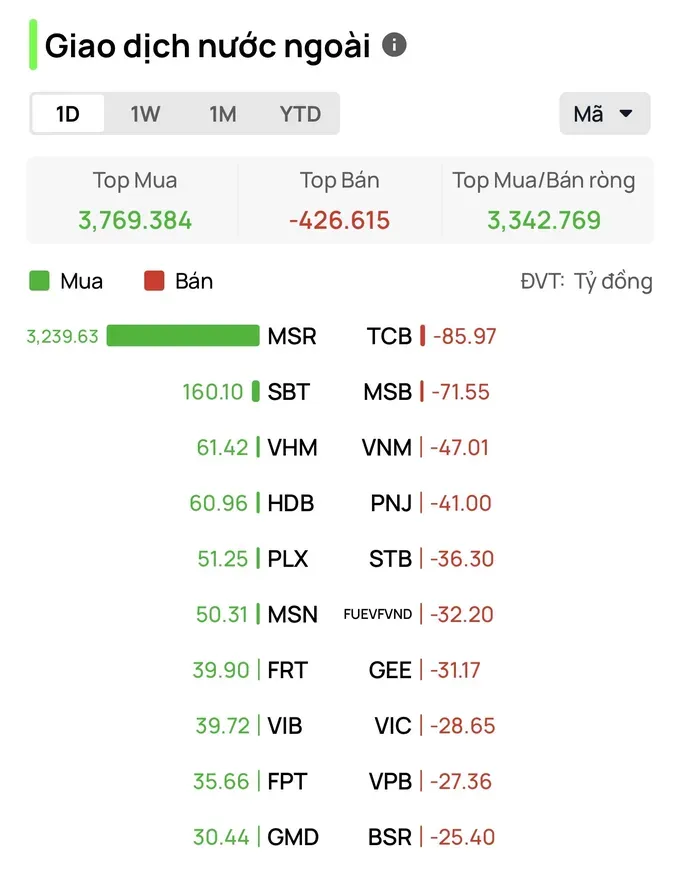Image resolution: width=680 pixels, height=874 pixels.
Task: Toggle the green Mua legend swatch
Action: pyautogui.click(x=39, y=281)
